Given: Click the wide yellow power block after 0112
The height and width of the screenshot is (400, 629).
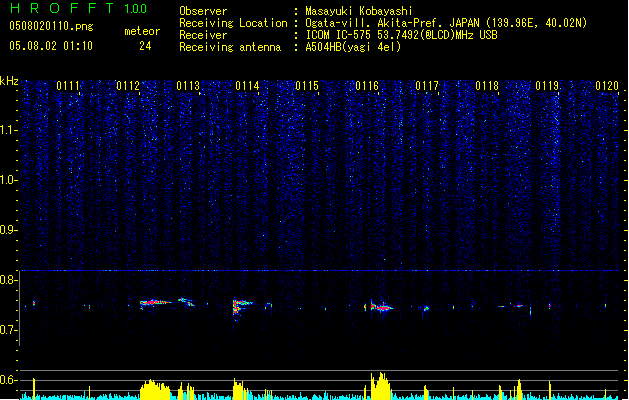Looking at the screenshot, I should click(155, 390).
